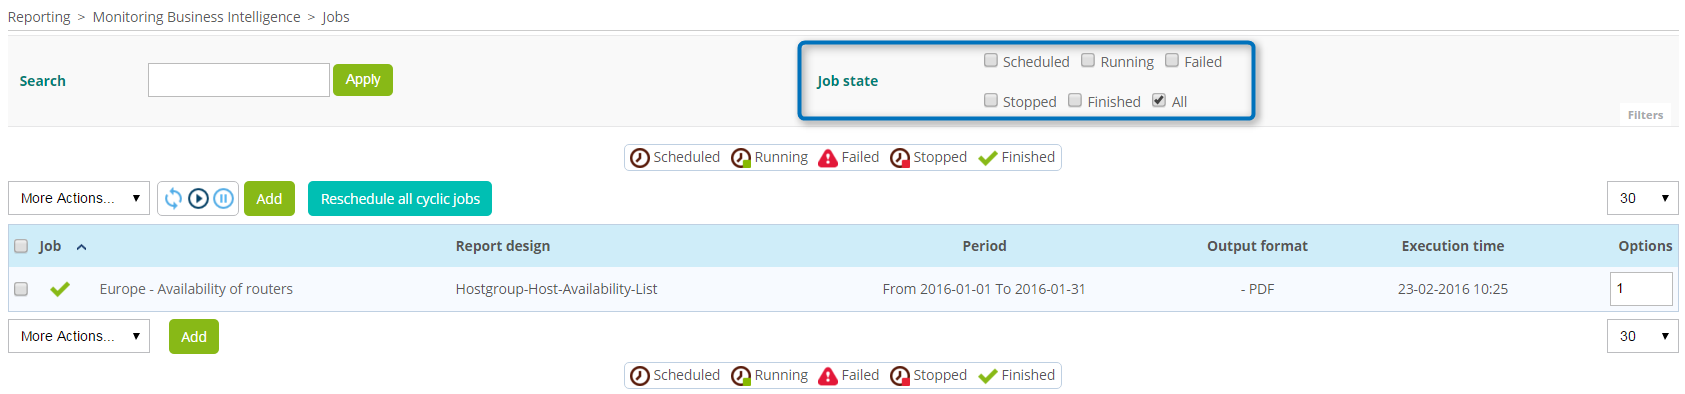The image size is (1685, 394).
Task: Click the Apply search button
Action: pyautogui.click(x=363, y=80)
